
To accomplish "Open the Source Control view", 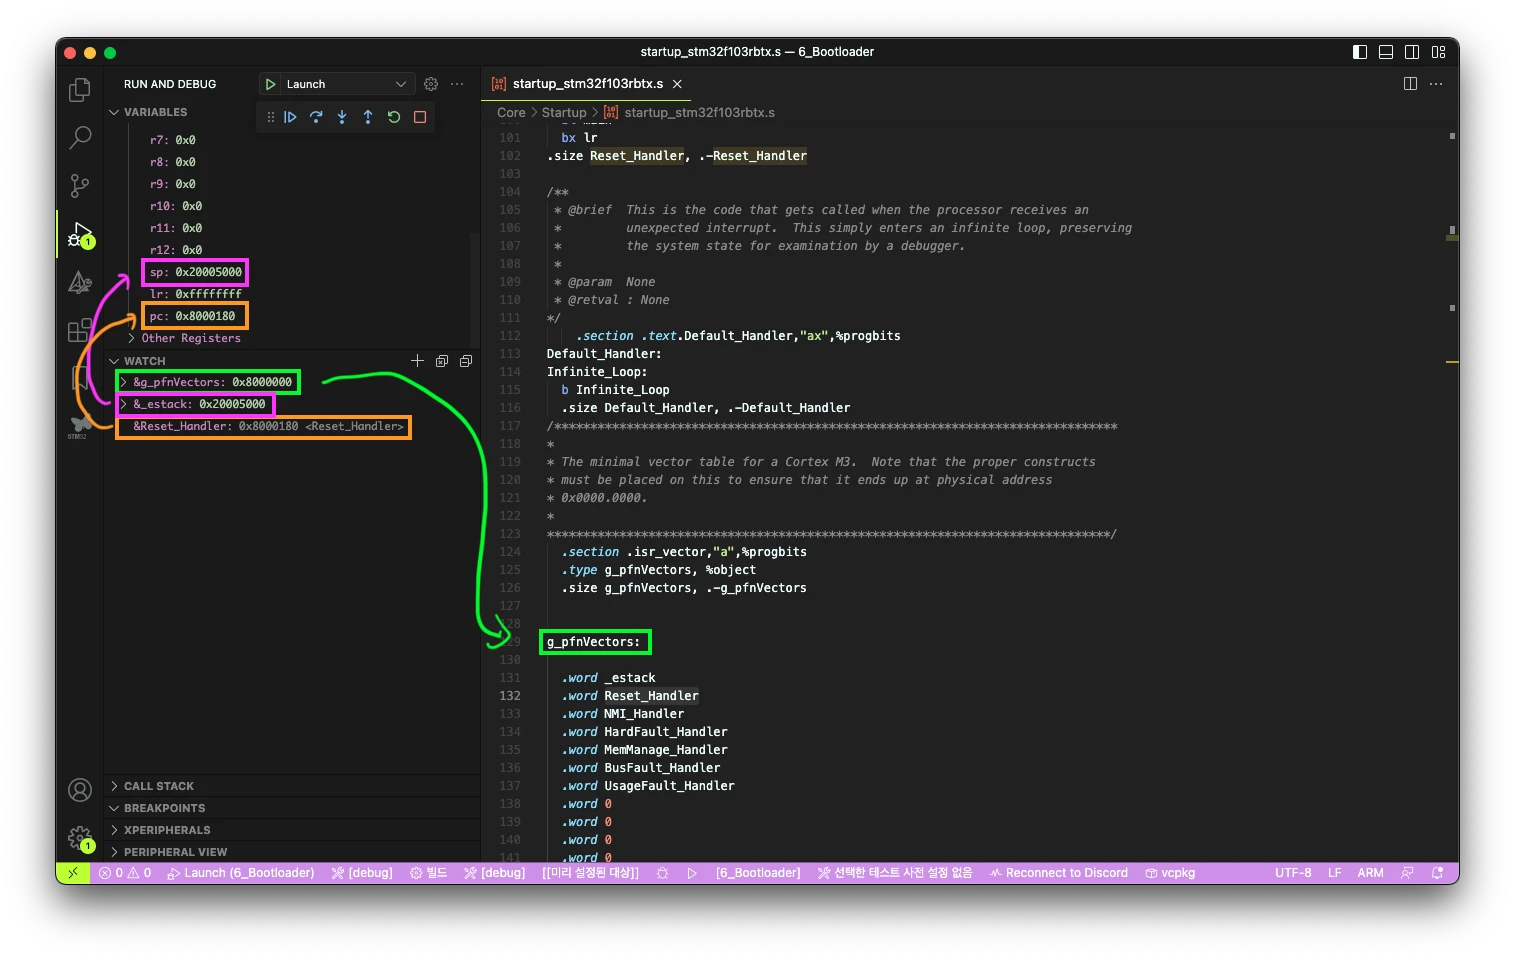I will coord(80,185).
